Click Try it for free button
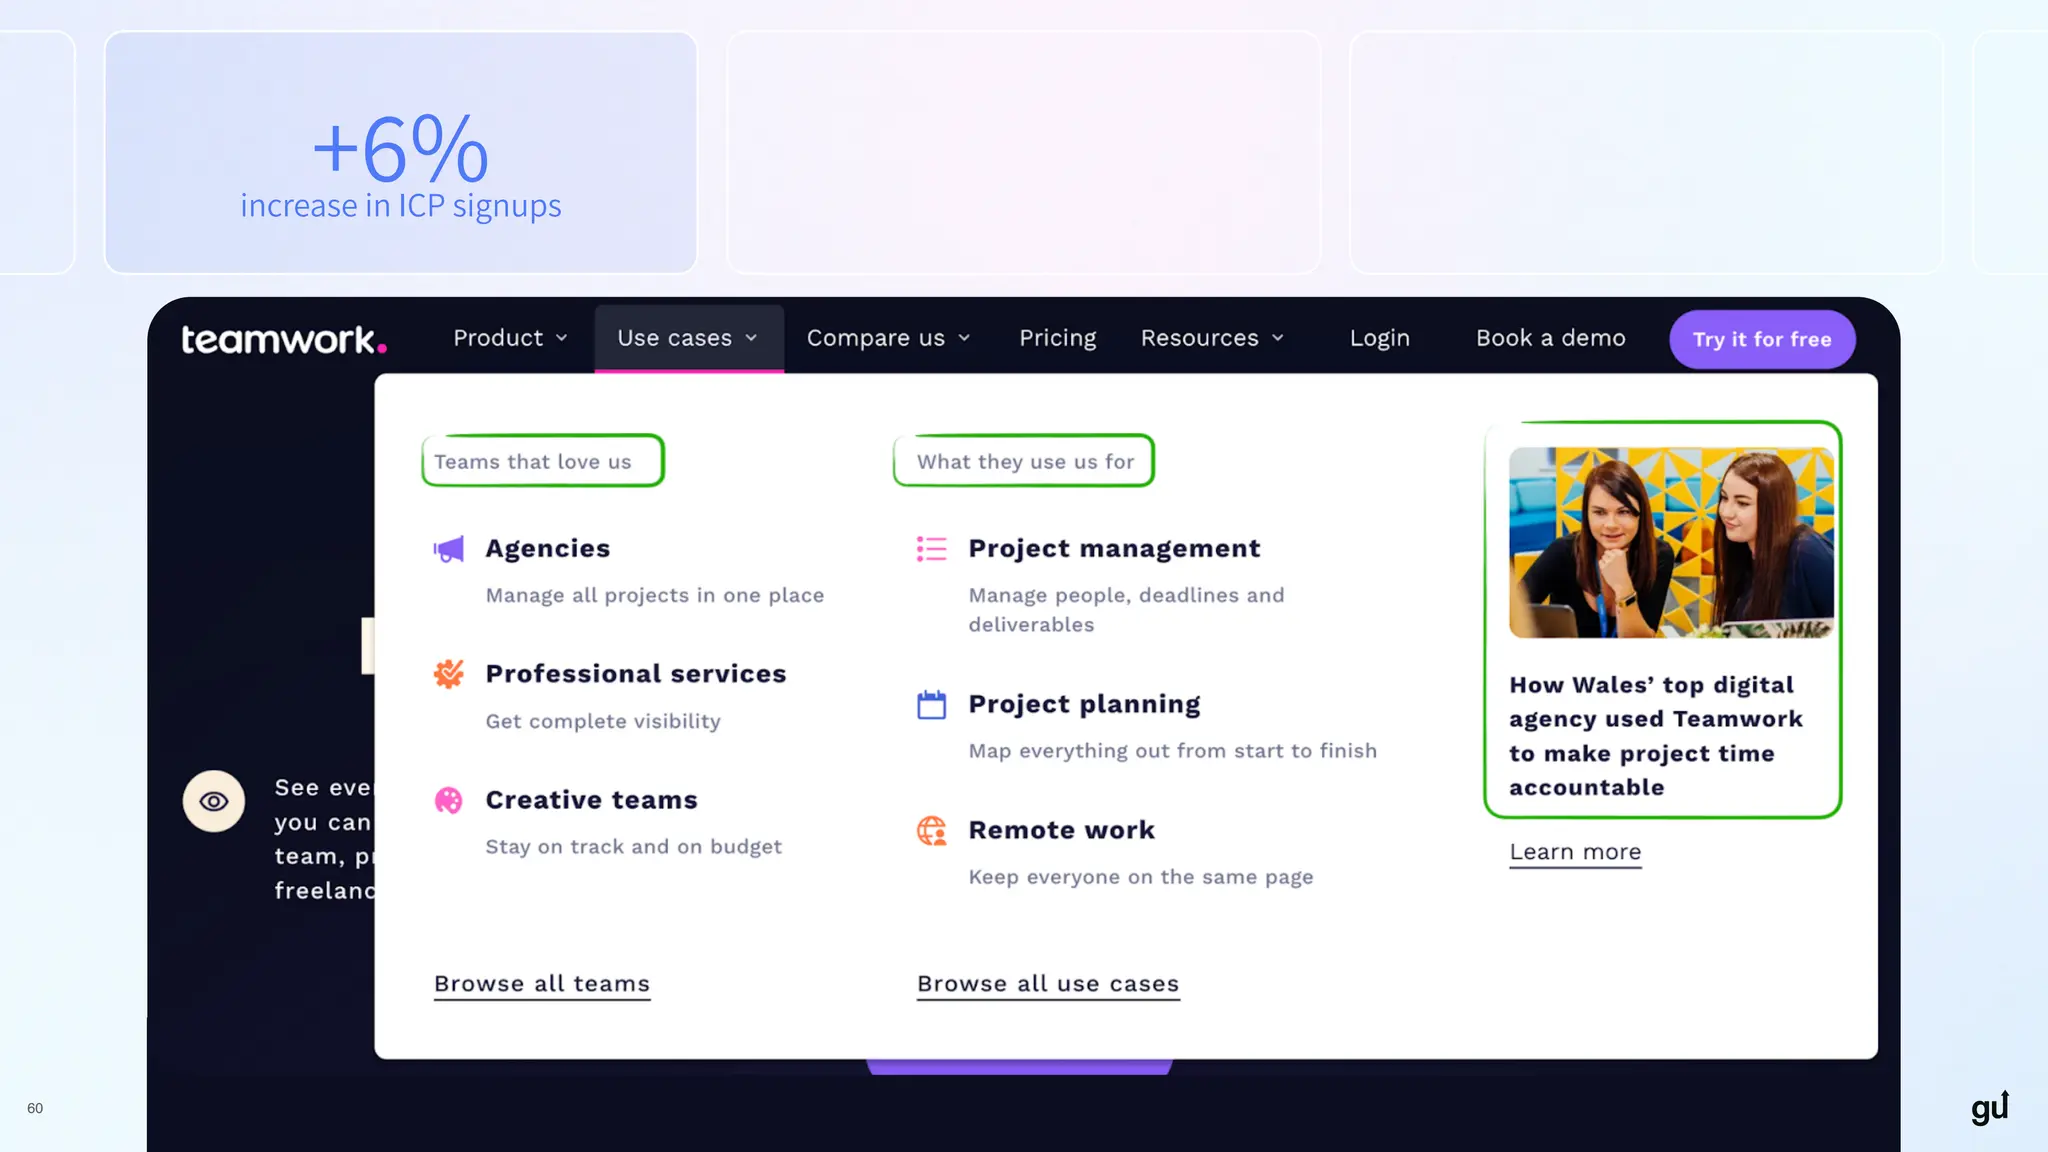 pos(1762,339)
